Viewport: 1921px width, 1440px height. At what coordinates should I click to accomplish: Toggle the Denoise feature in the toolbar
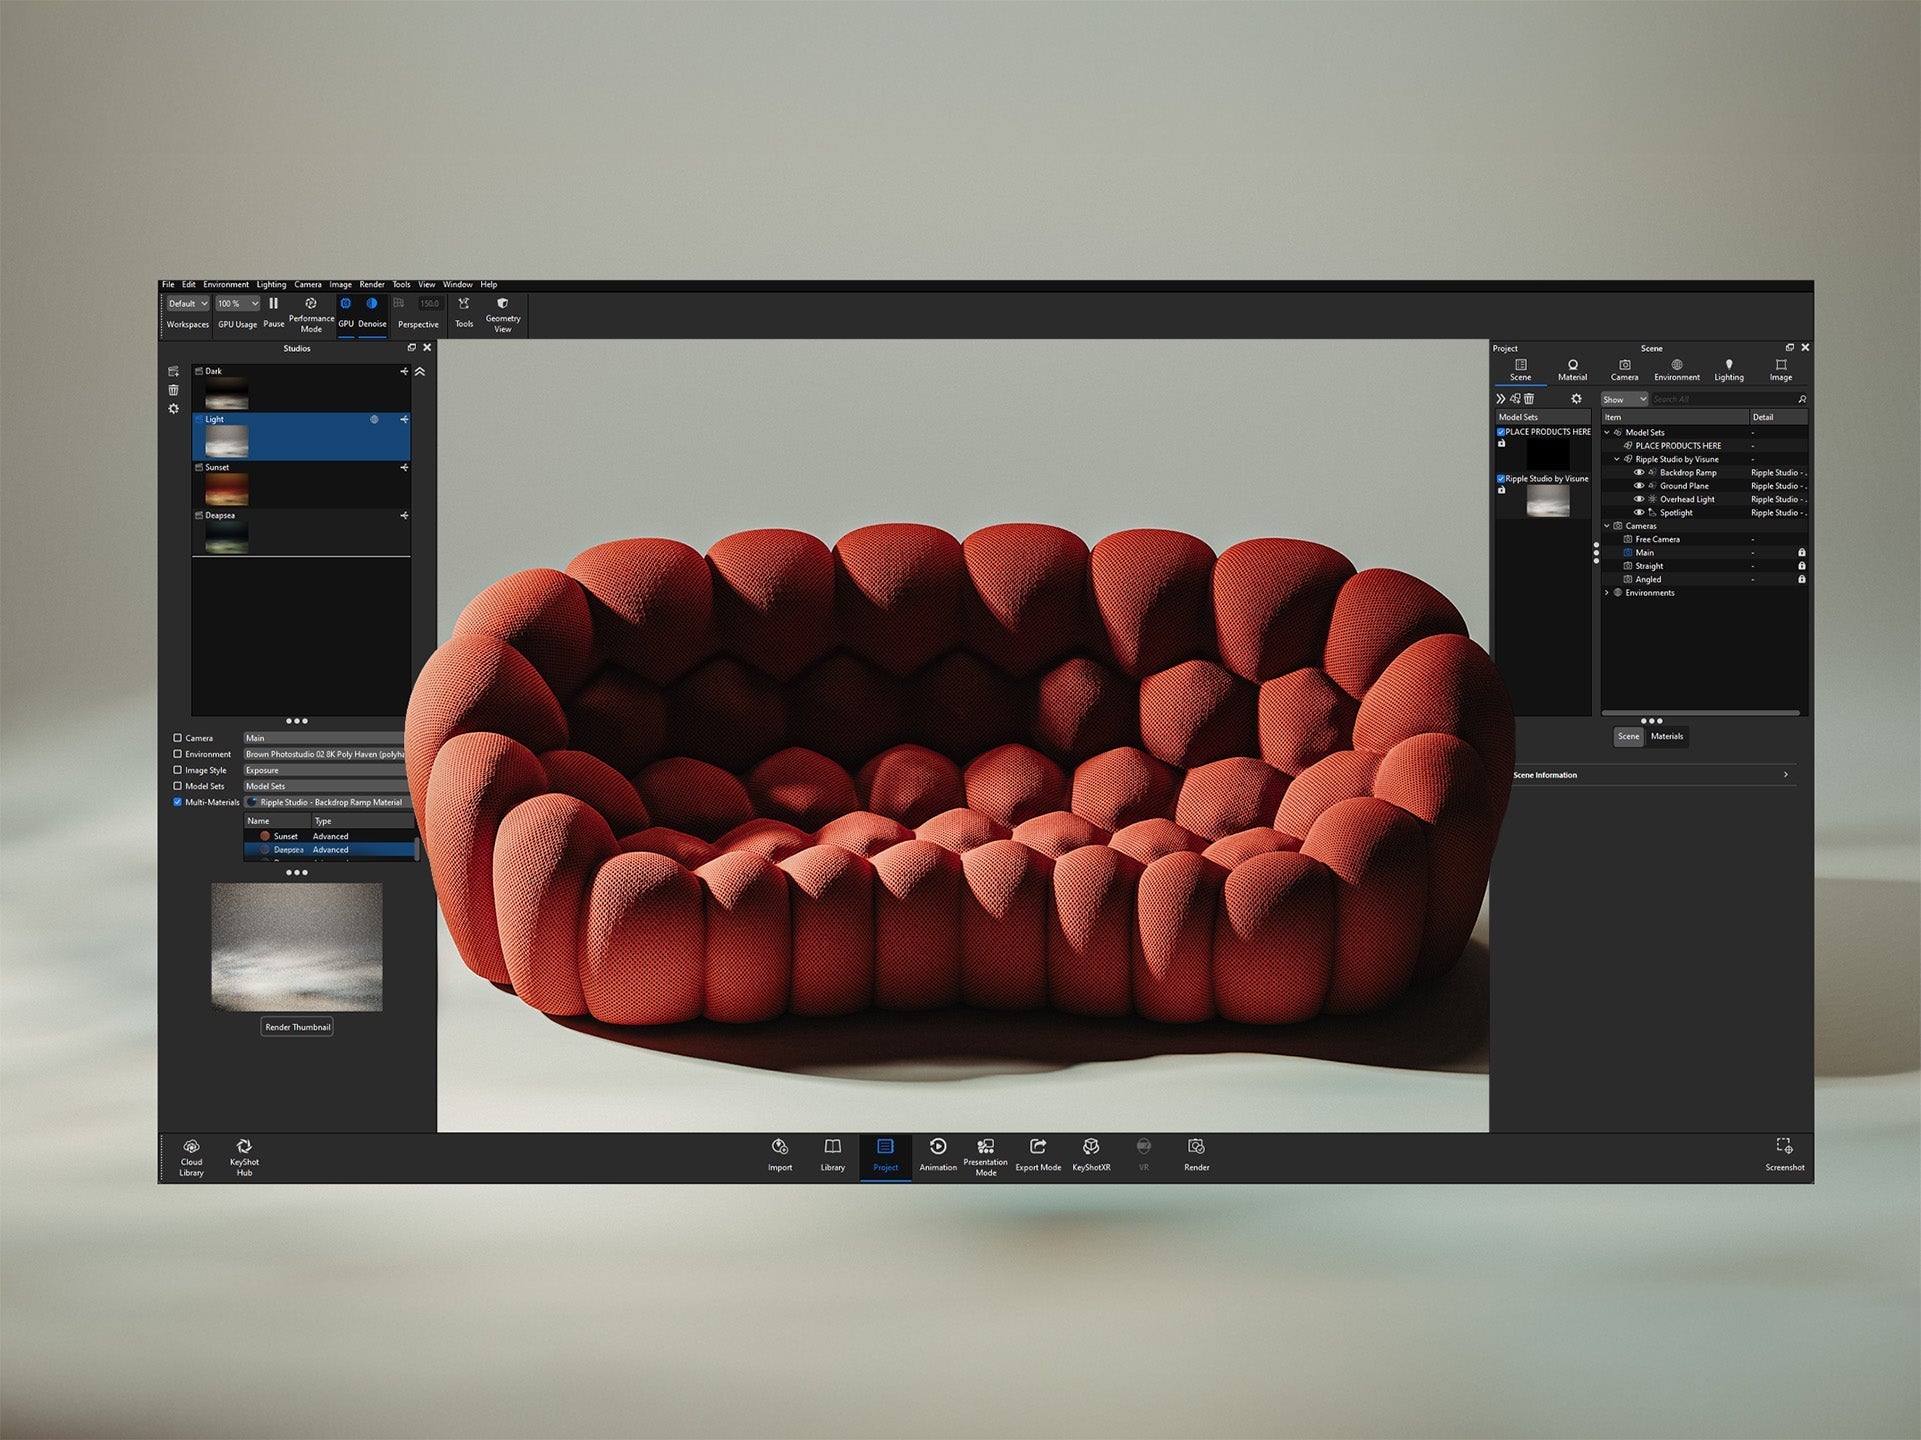tap(373, 303)
